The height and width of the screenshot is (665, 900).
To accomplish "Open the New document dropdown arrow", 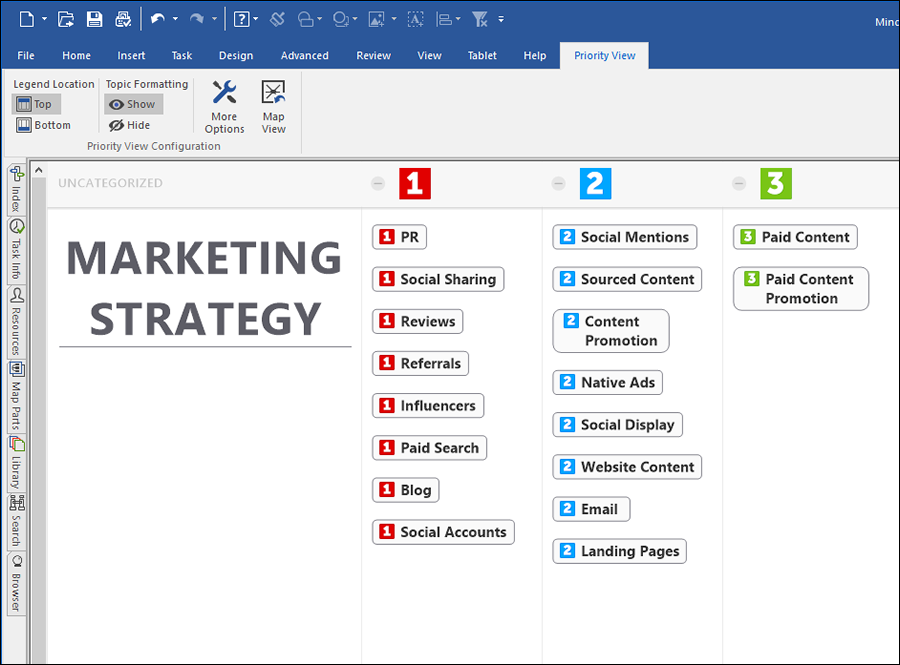I will (44, 19).
